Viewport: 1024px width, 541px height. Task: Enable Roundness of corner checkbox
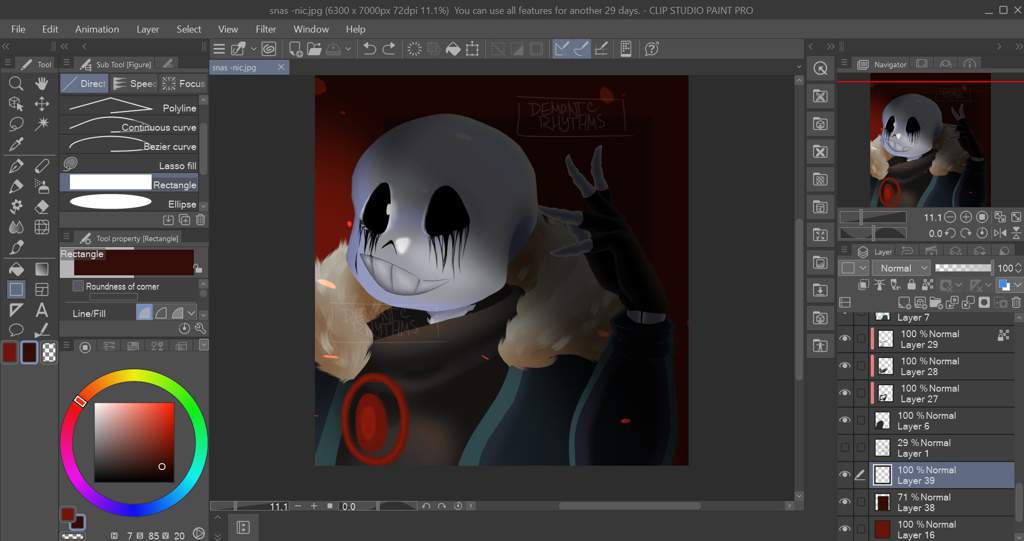tap(78, 286)
